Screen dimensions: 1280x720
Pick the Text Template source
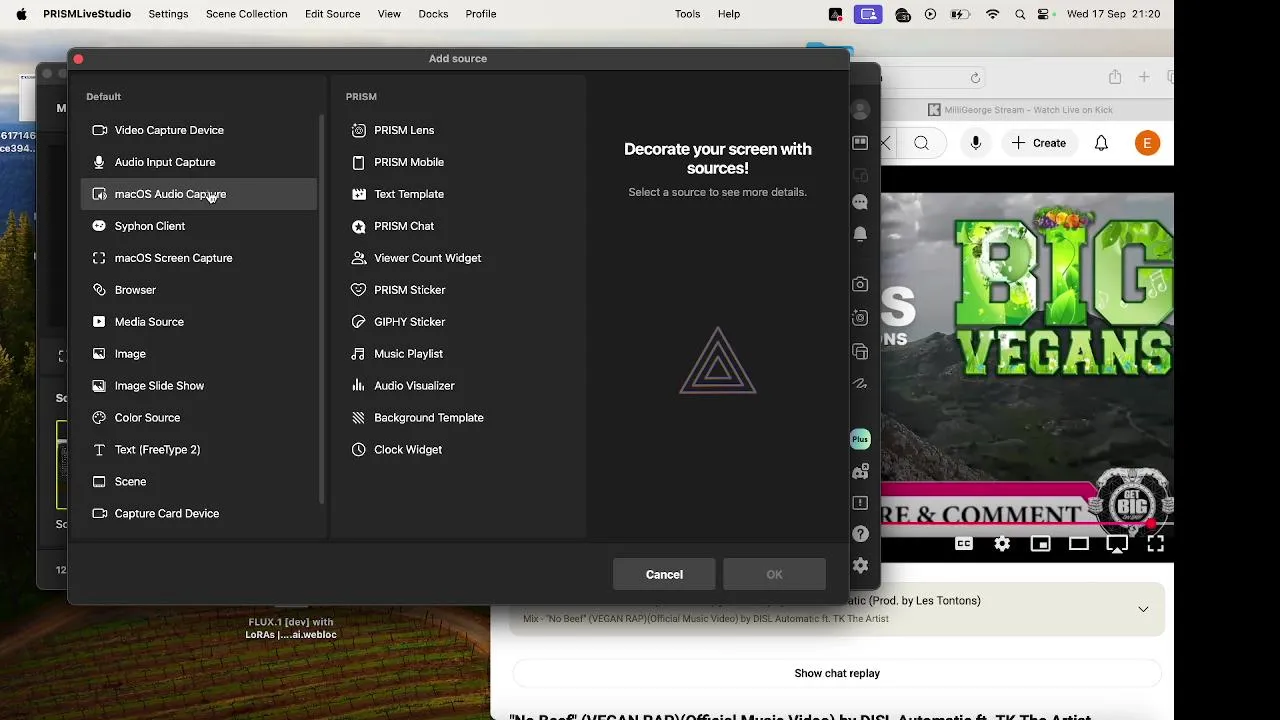458,194
